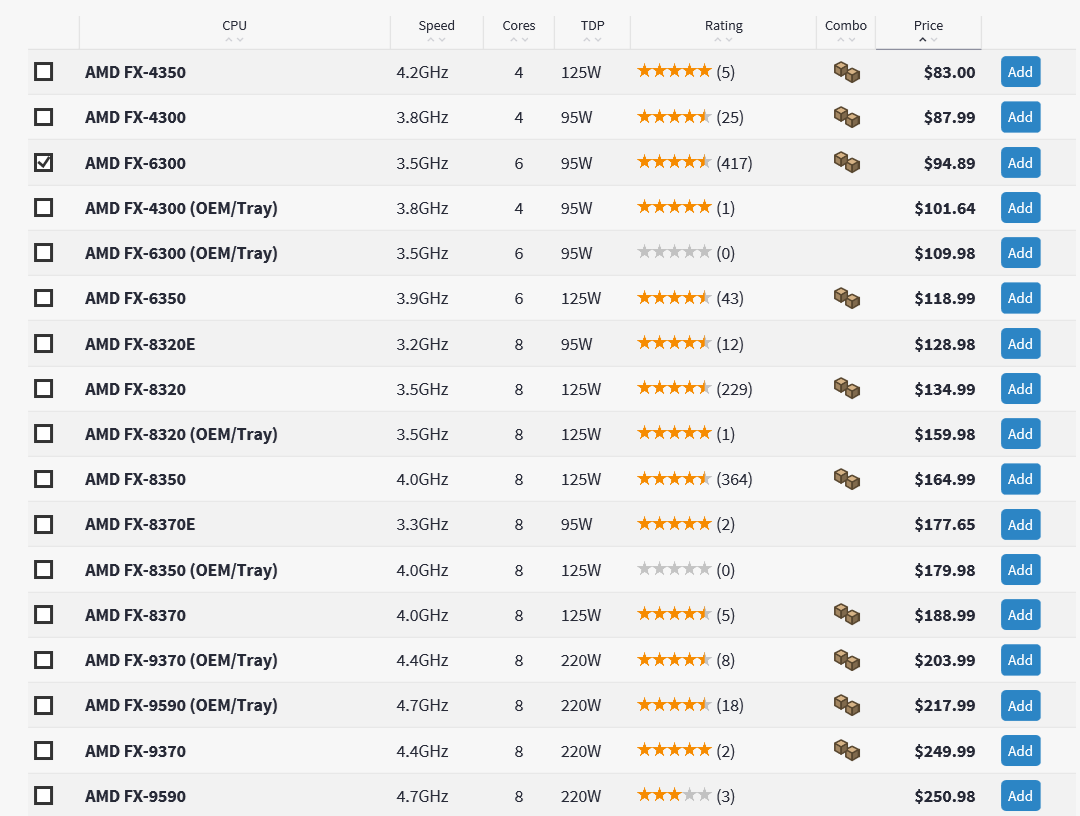Viewport: 1080px width, 816px height.
Task: Click combo icon for the $134.99 FX-8320
Action: 846,388
